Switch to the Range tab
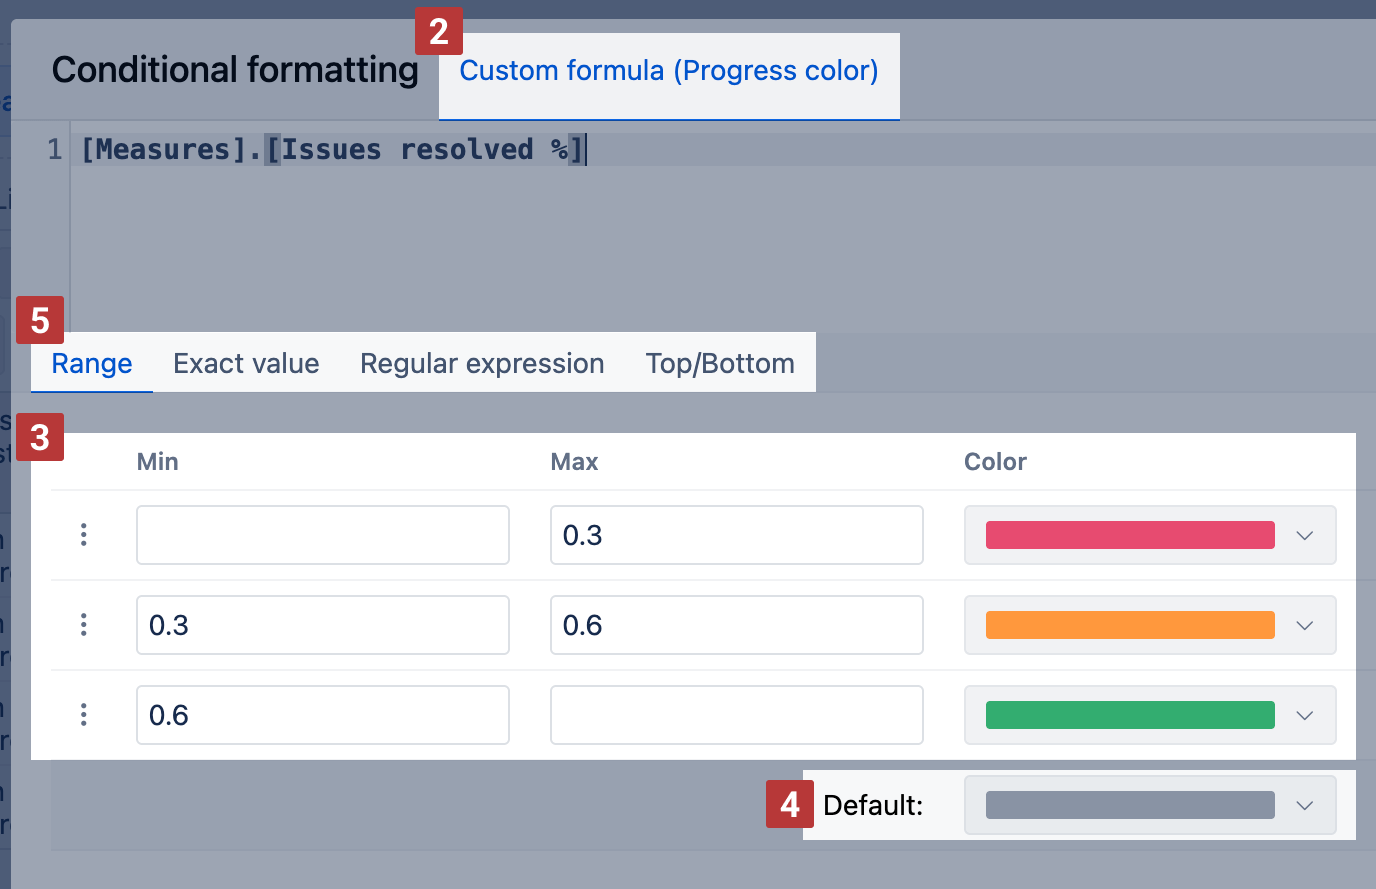This screenshot has width=1376, height=889. [x=92, y=363]
